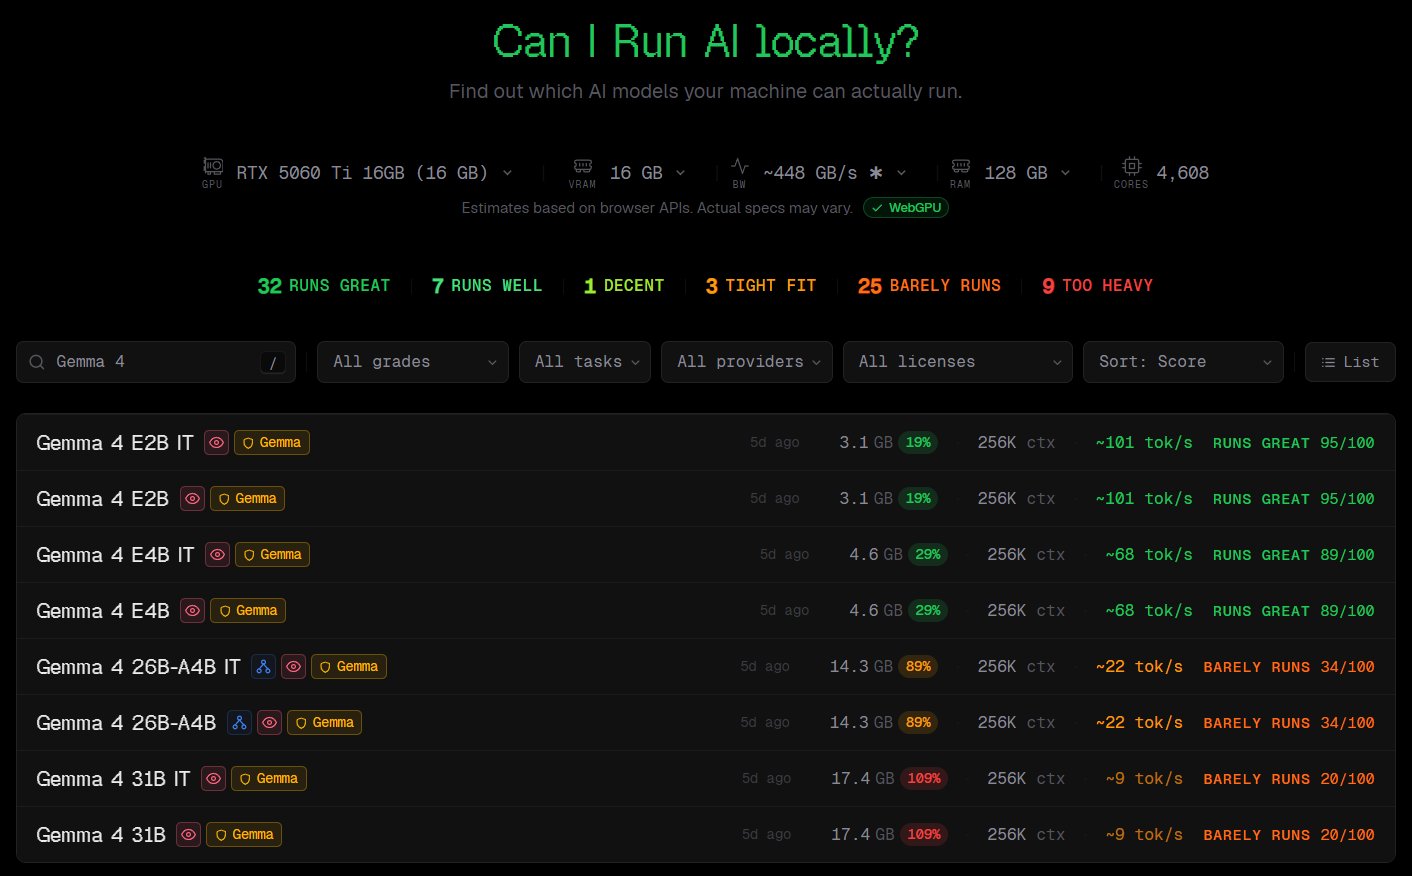Click the Gemma license badge on Gemma 4 31B
Image resolution: width=1412 pixels, height=876 pixels.
tap(243, 835)
